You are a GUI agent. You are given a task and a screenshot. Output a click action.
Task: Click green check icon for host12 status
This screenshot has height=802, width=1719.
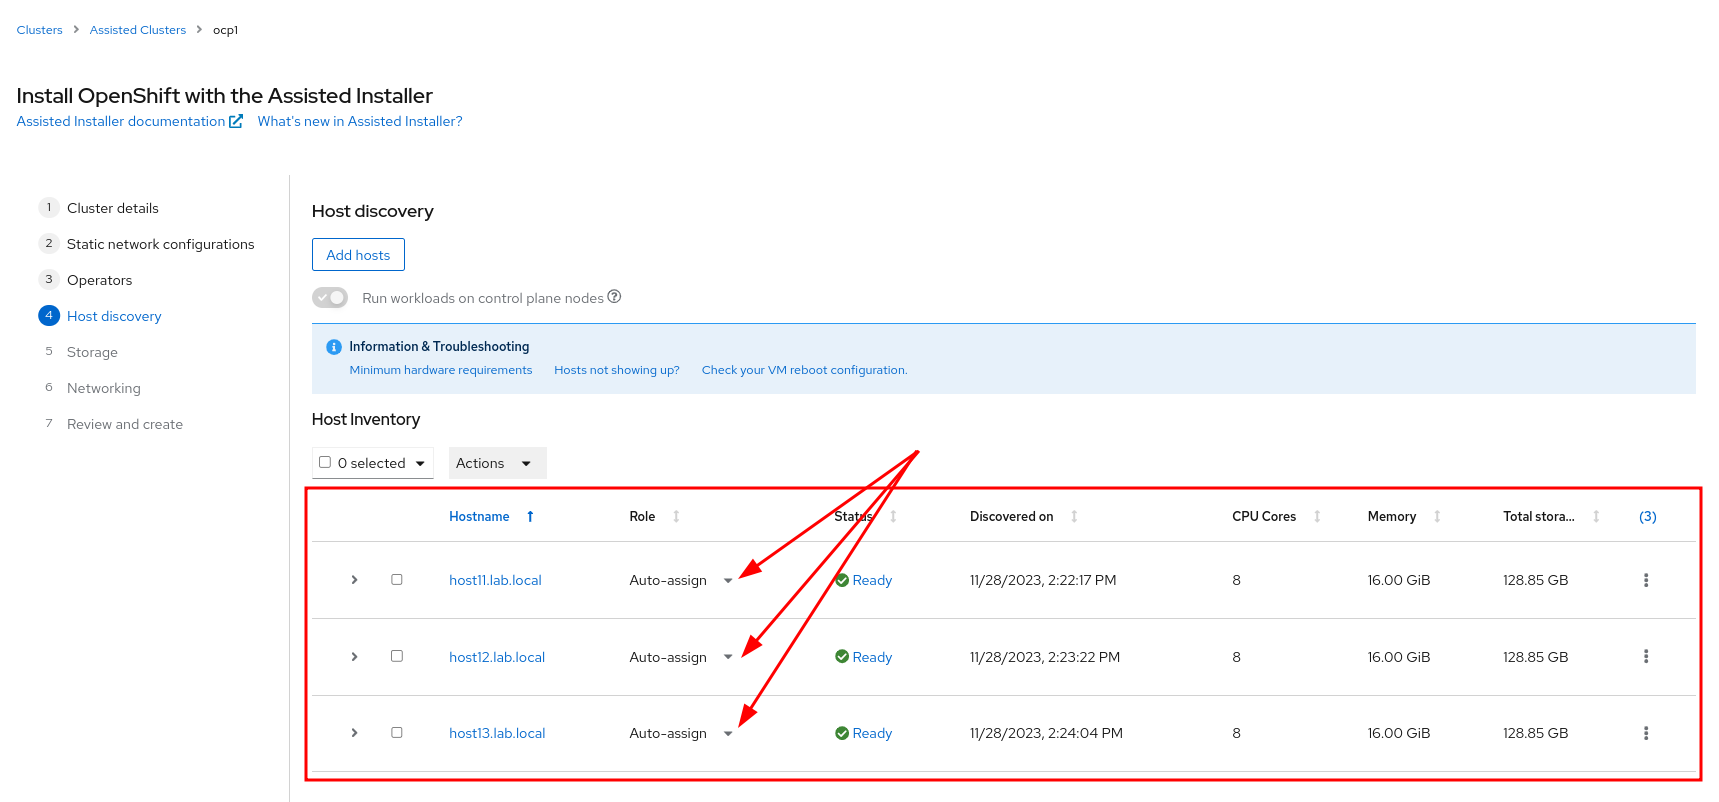(x=842, y=657)
